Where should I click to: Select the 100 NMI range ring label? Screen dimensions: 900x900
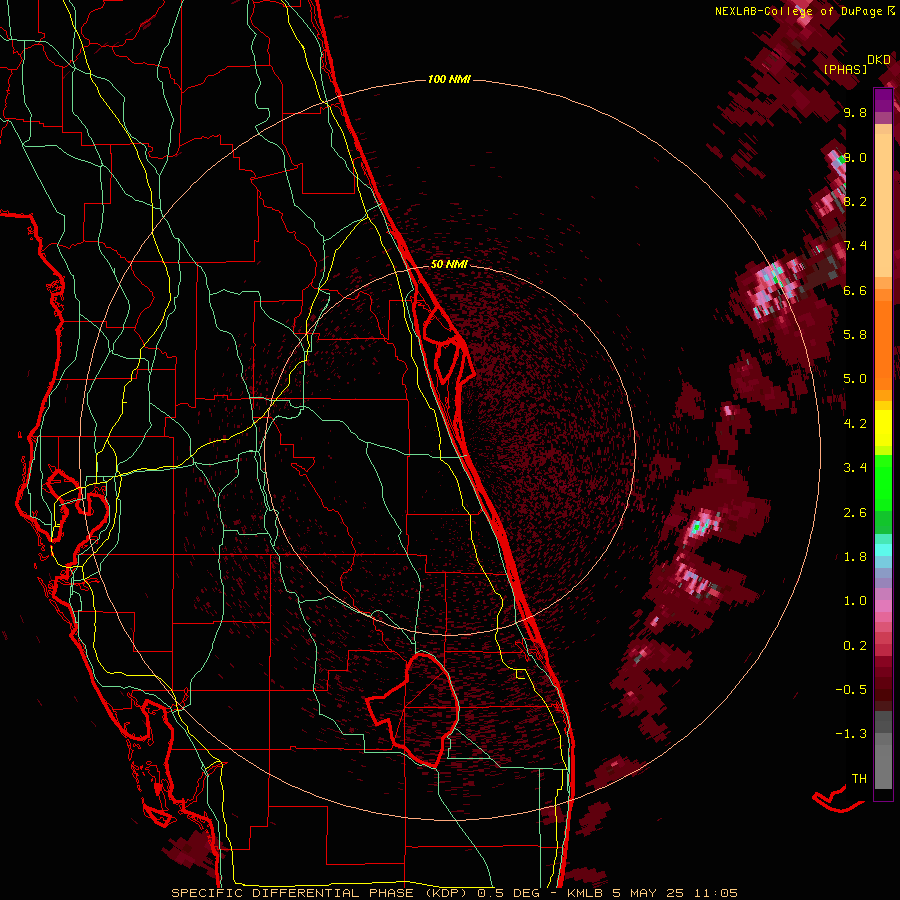[x=449, y=79]
